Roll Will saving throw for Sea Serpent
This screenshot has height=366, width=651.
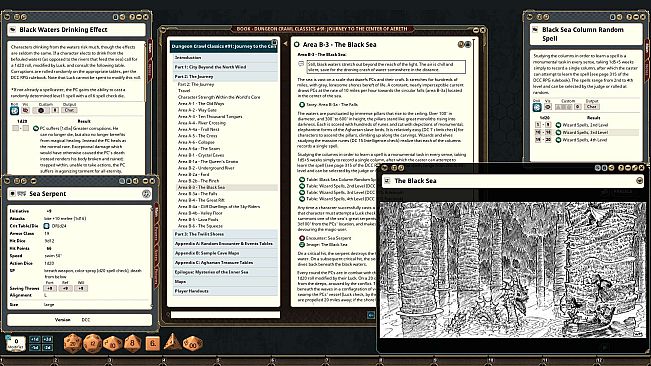[x=81, y=288]
